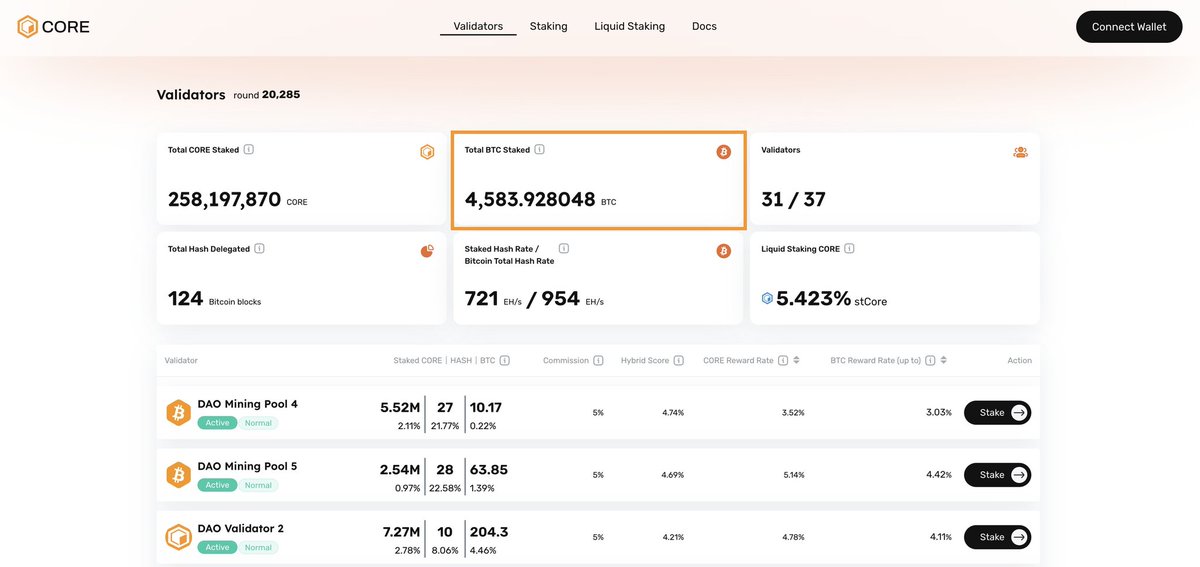Click info icon next to Liquid Staking CORE
Screen dimensions: 1200x567
tap(849, 249)
